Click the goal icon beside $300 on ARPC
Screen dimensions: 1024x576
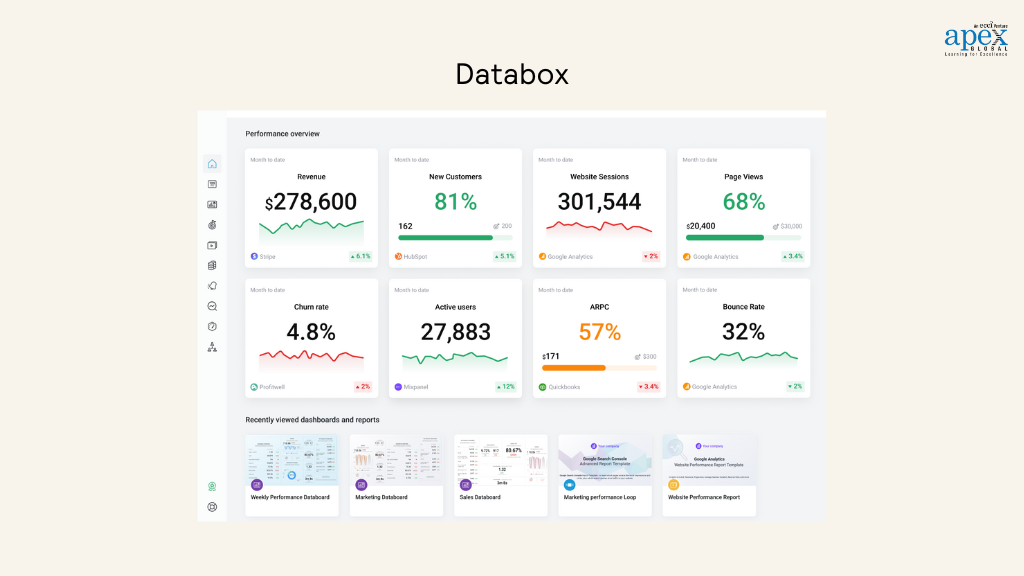(x=637, y=357)
